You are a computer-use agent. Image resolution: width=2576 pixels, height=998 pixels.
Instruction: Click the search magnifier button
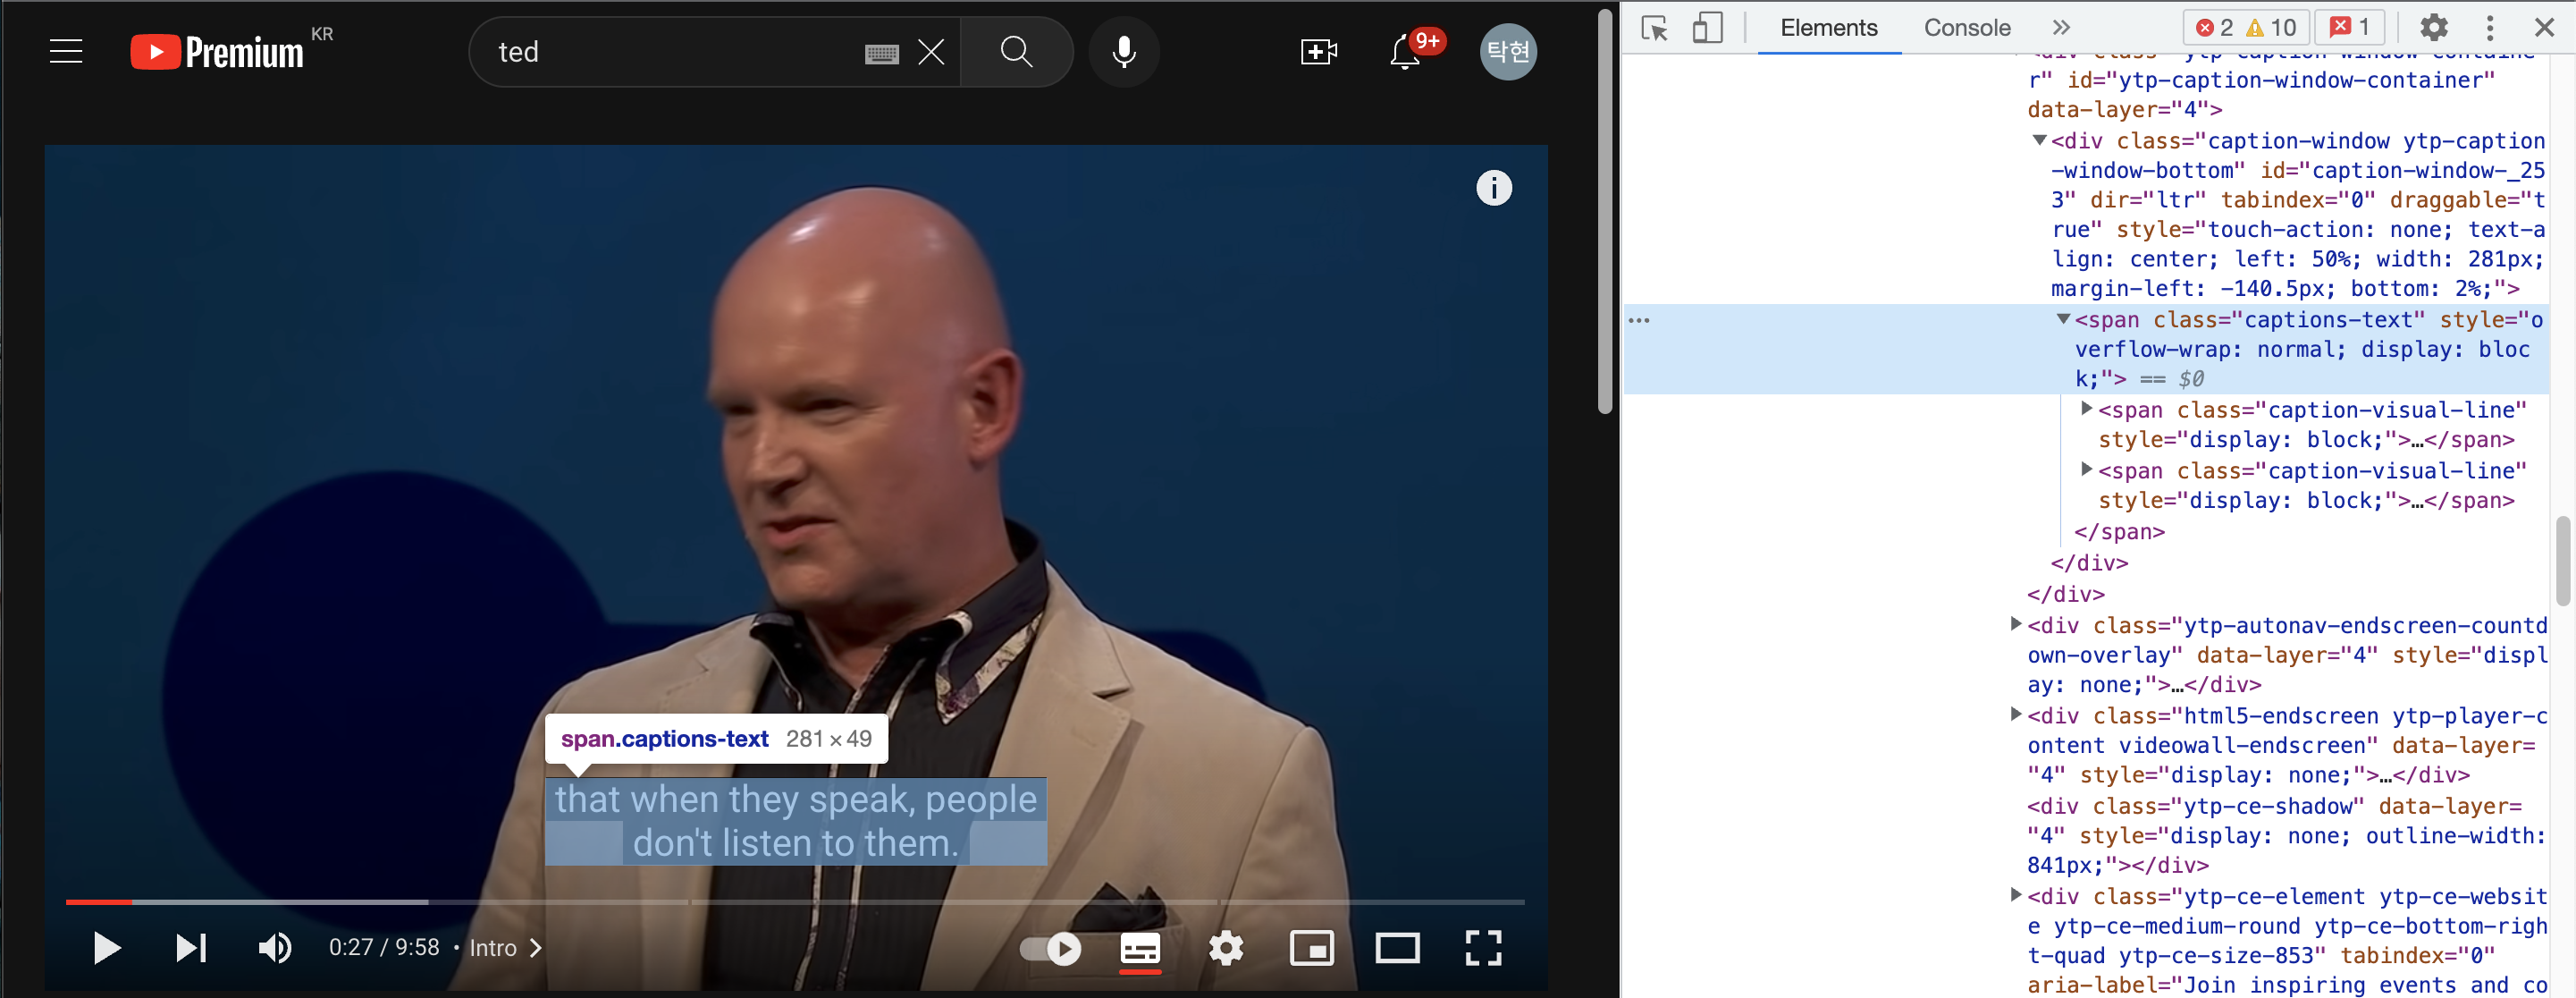(1016, 51)
